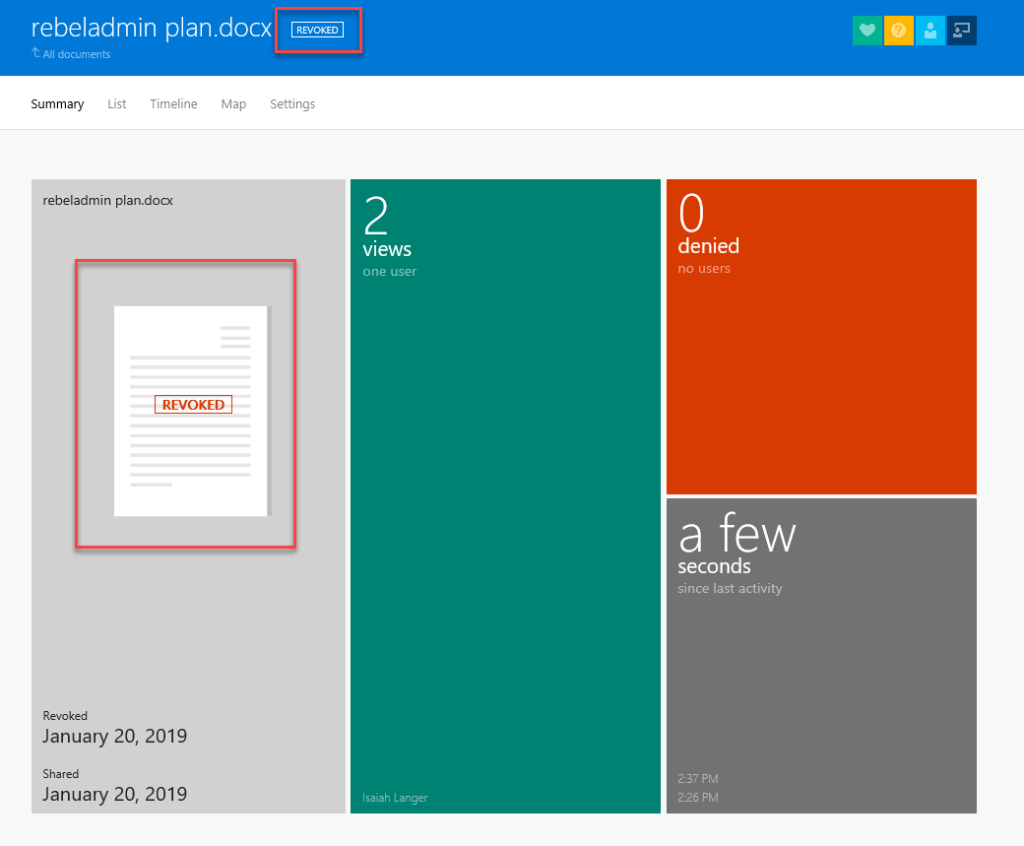The width and height of the screenshot is (1024, 846).
Task: Click the REVOKED badge next to the title
Action: click(317, 29)
